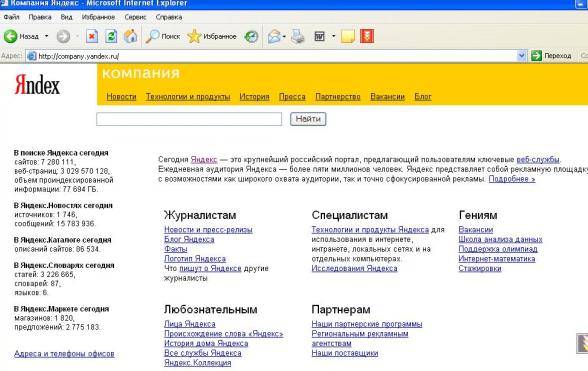Open the Партнерство navigation link
588x371 pixels.
338,97
